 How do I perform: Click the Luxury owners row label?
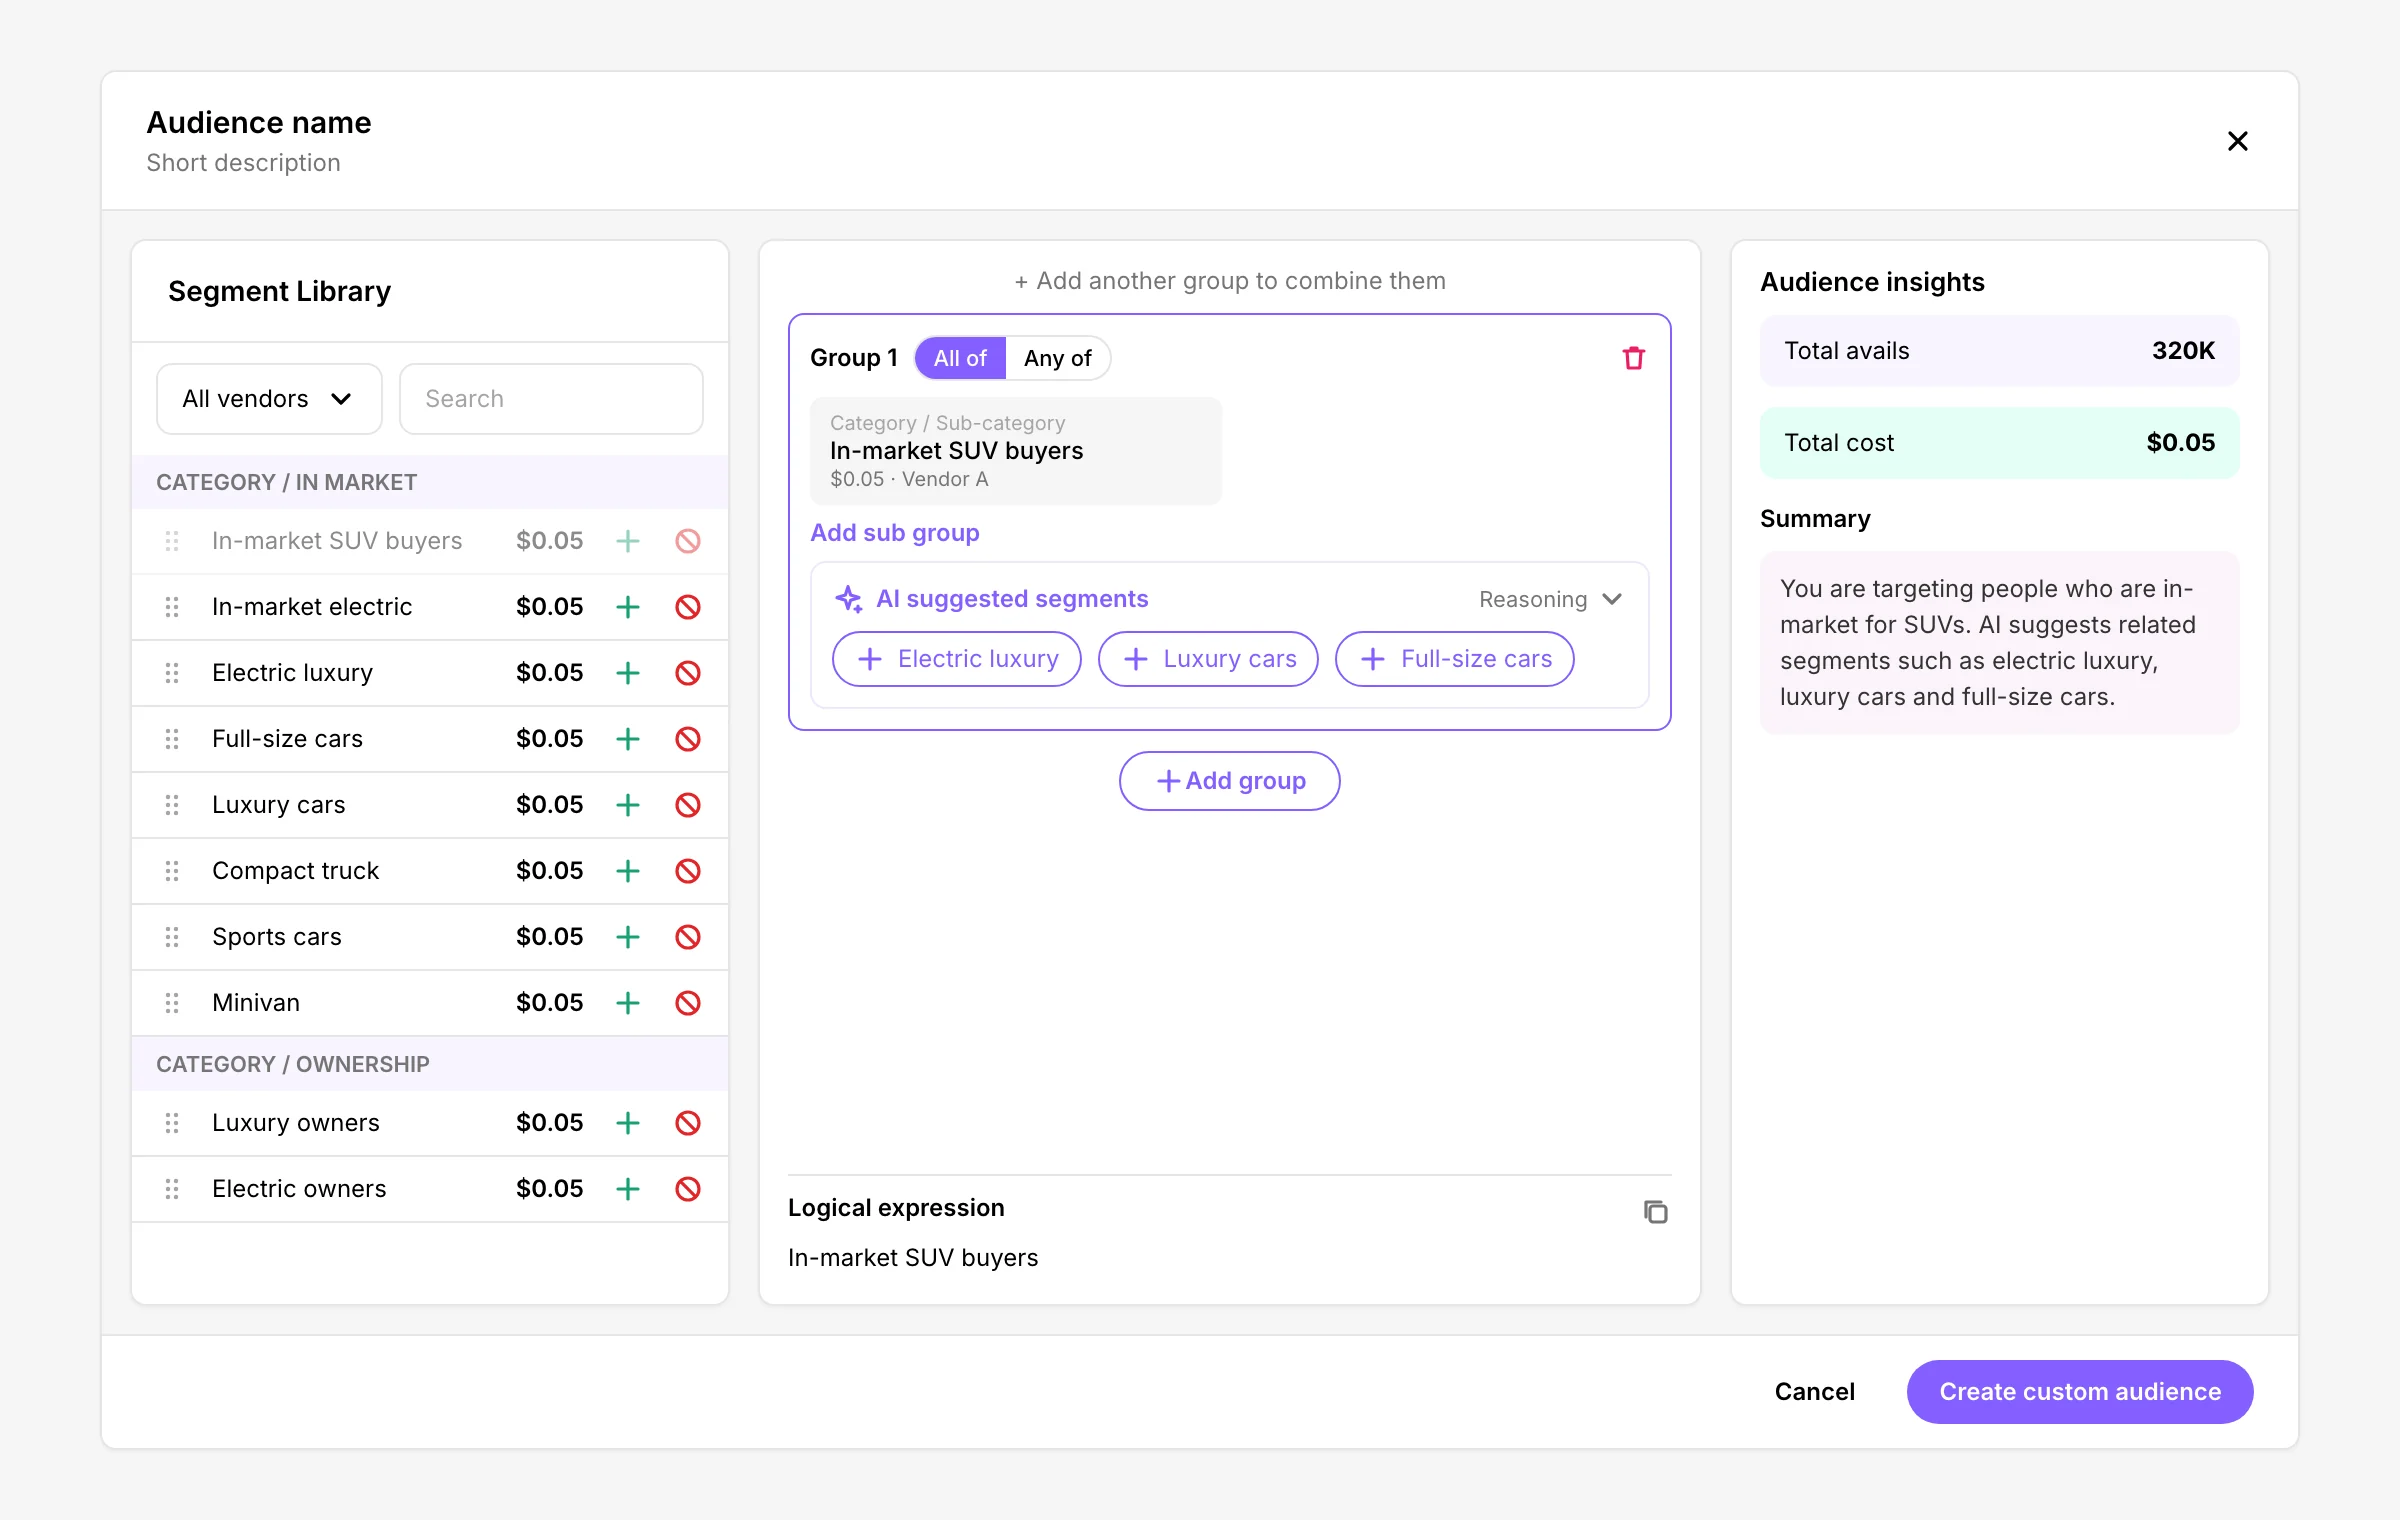tap(296, 1123)
